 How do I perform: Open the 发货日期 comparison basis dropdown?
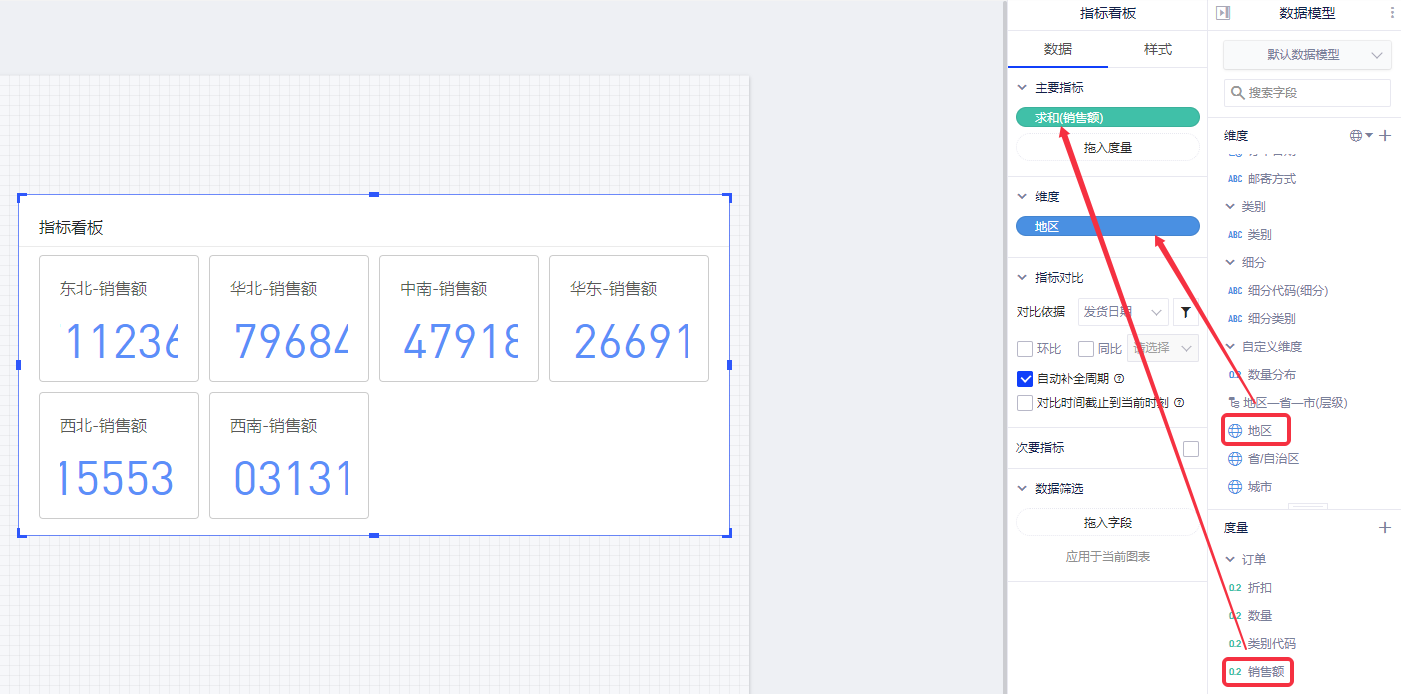[x=1123, y=313]
